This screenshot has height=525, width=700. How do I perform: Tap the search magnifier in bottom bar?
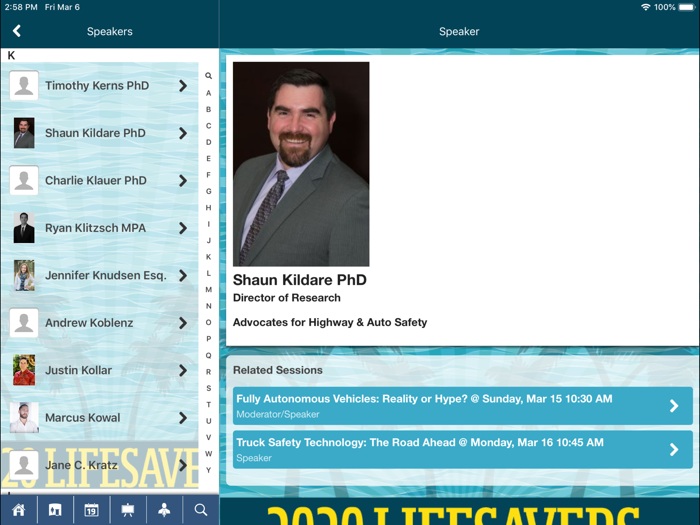tap(201, 510)
